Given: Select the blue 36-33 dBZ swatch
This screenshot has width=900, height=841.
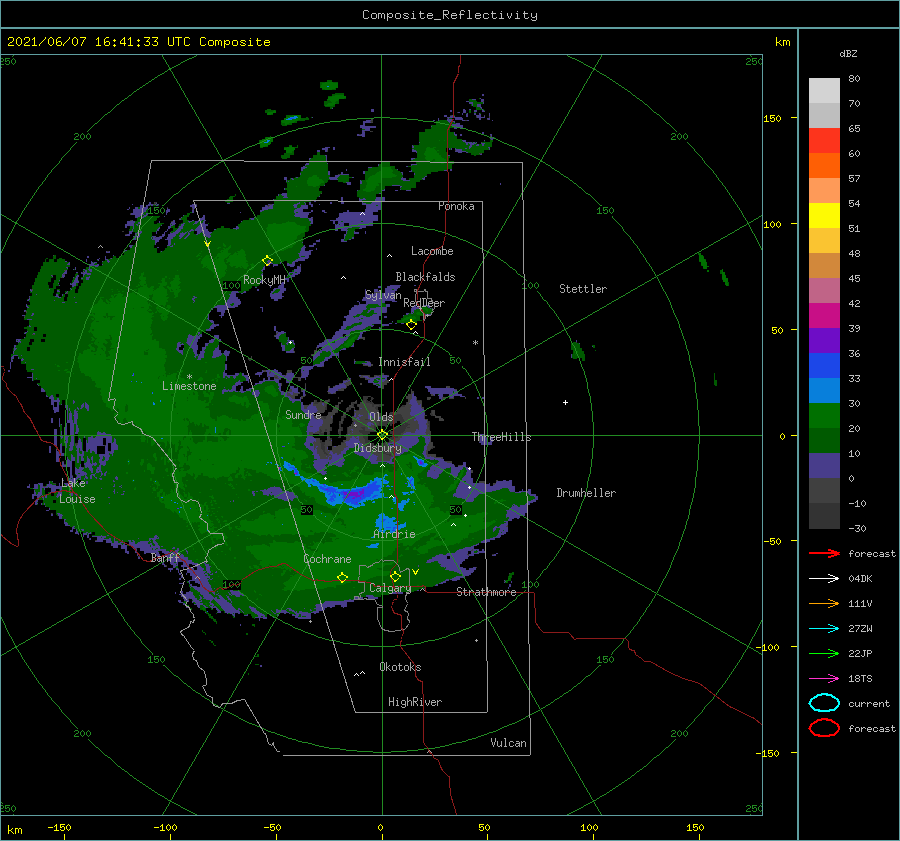Looking at the screenshot, I should 824,365.
